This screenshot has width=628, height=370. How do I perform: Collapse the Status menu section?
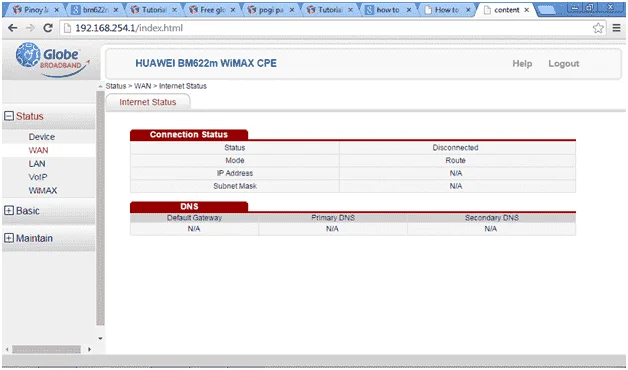click(9, 116)
